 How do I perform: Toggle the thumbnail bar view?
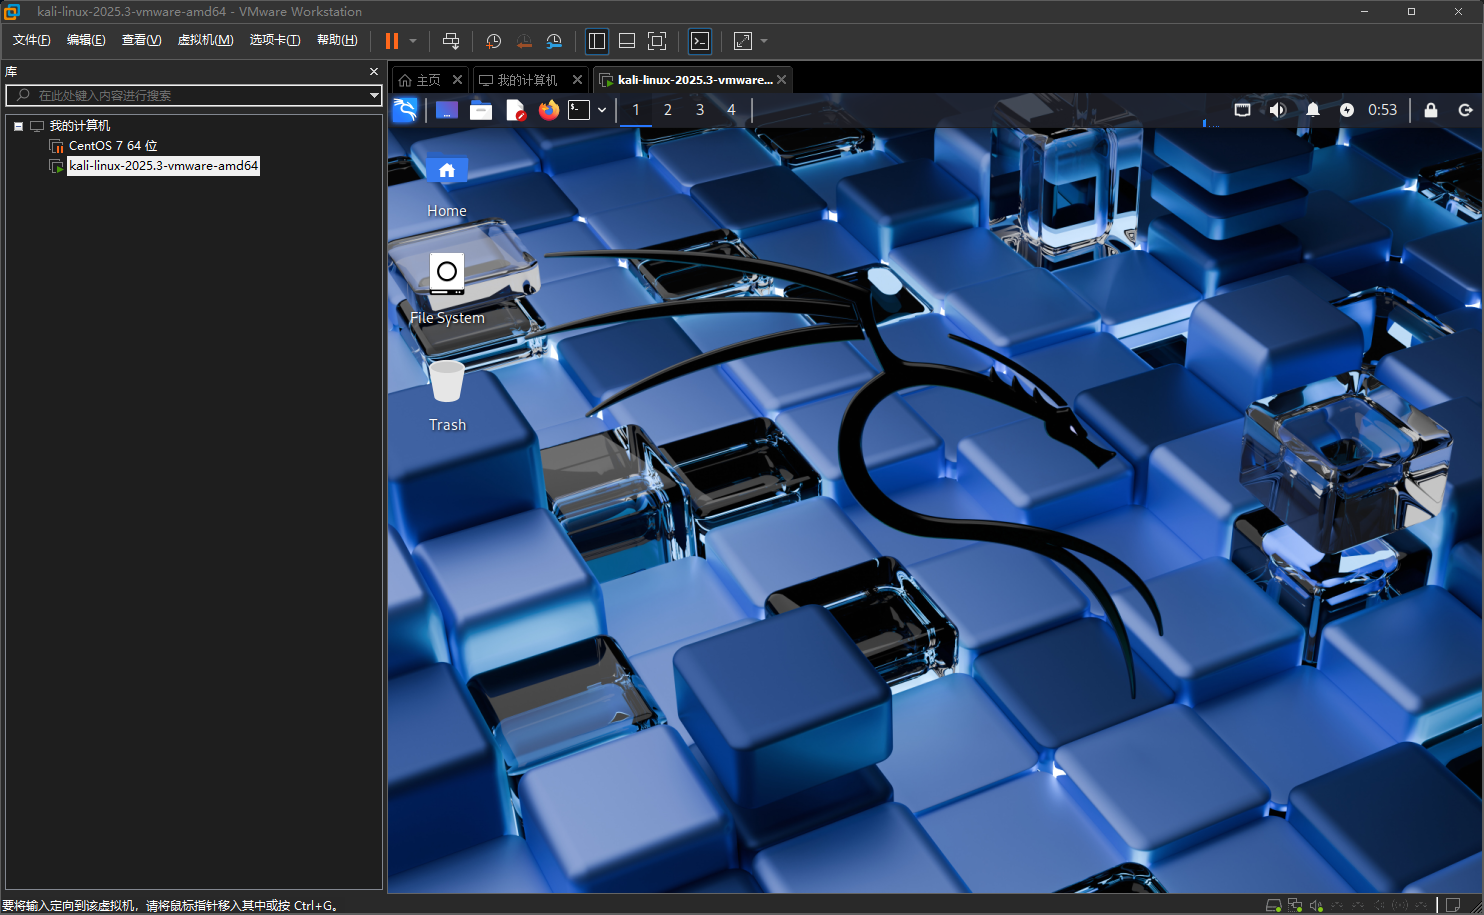627,41
